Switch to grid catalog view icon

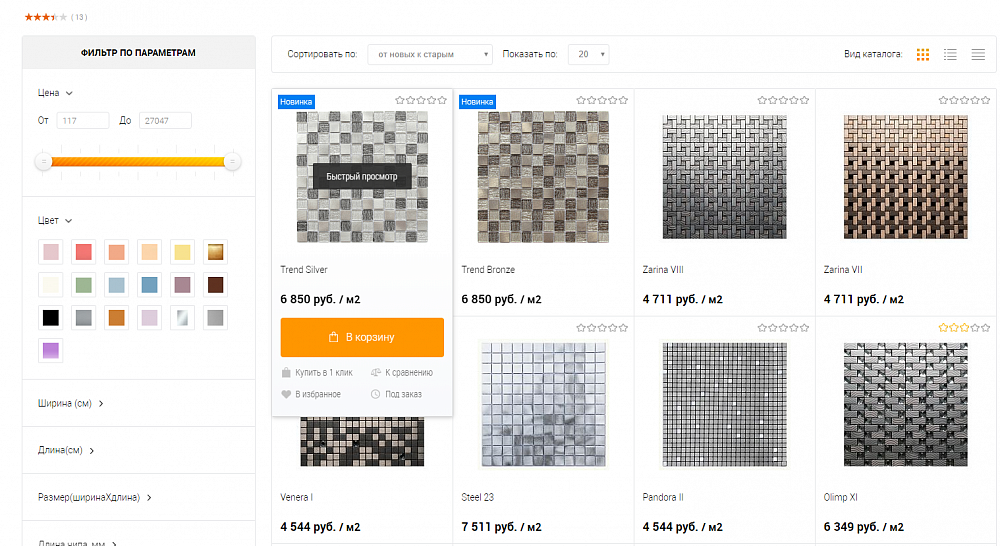tap(922, 55)
